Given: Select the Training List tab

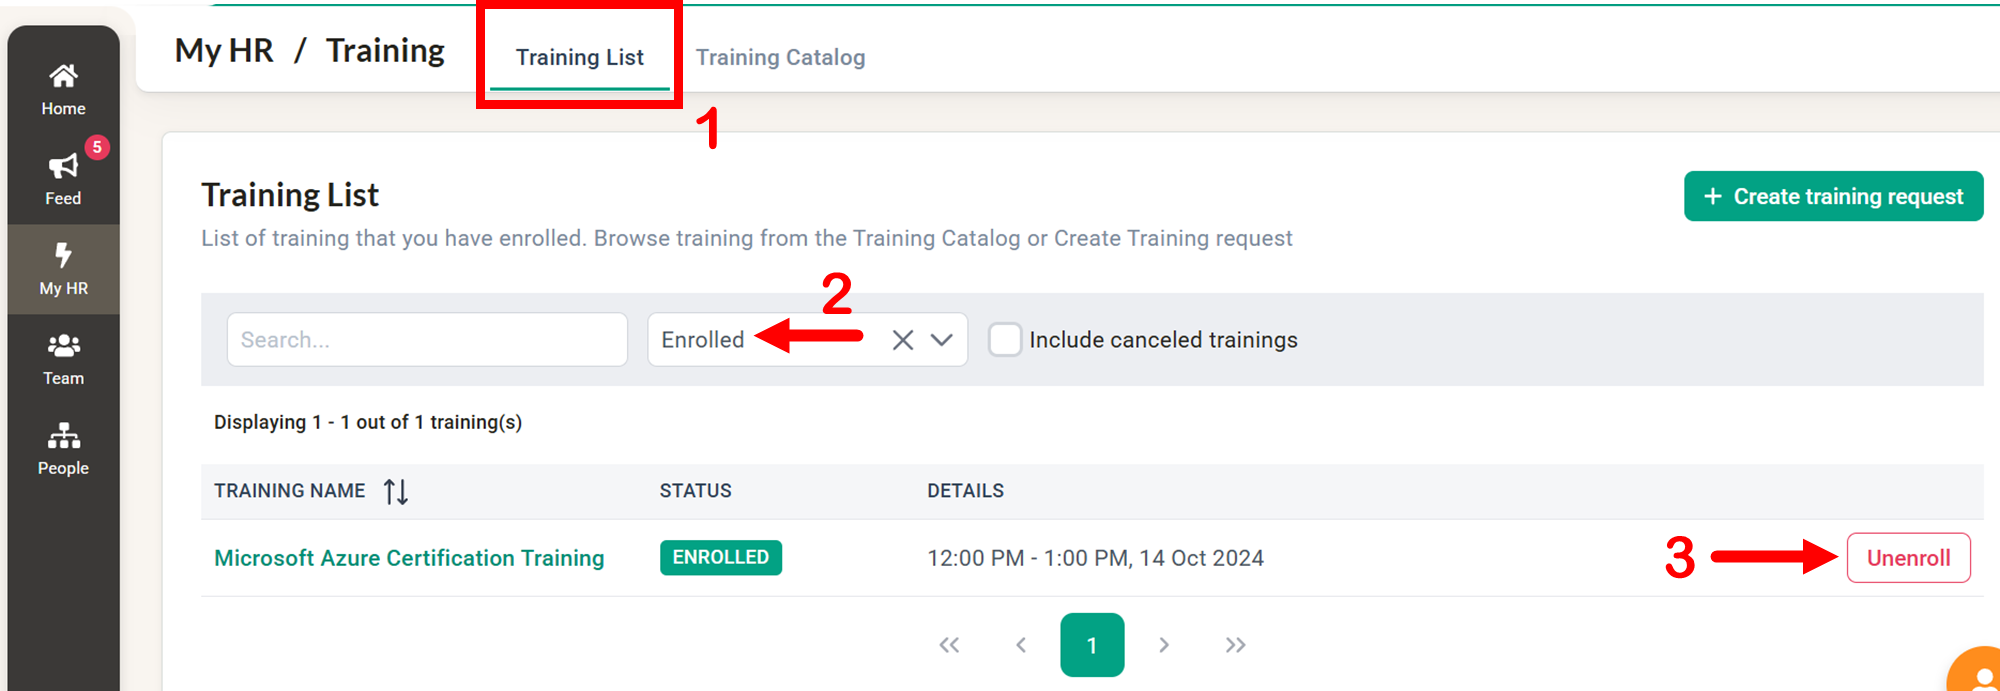Looking at the screenshot, I should tap(580, 57).
